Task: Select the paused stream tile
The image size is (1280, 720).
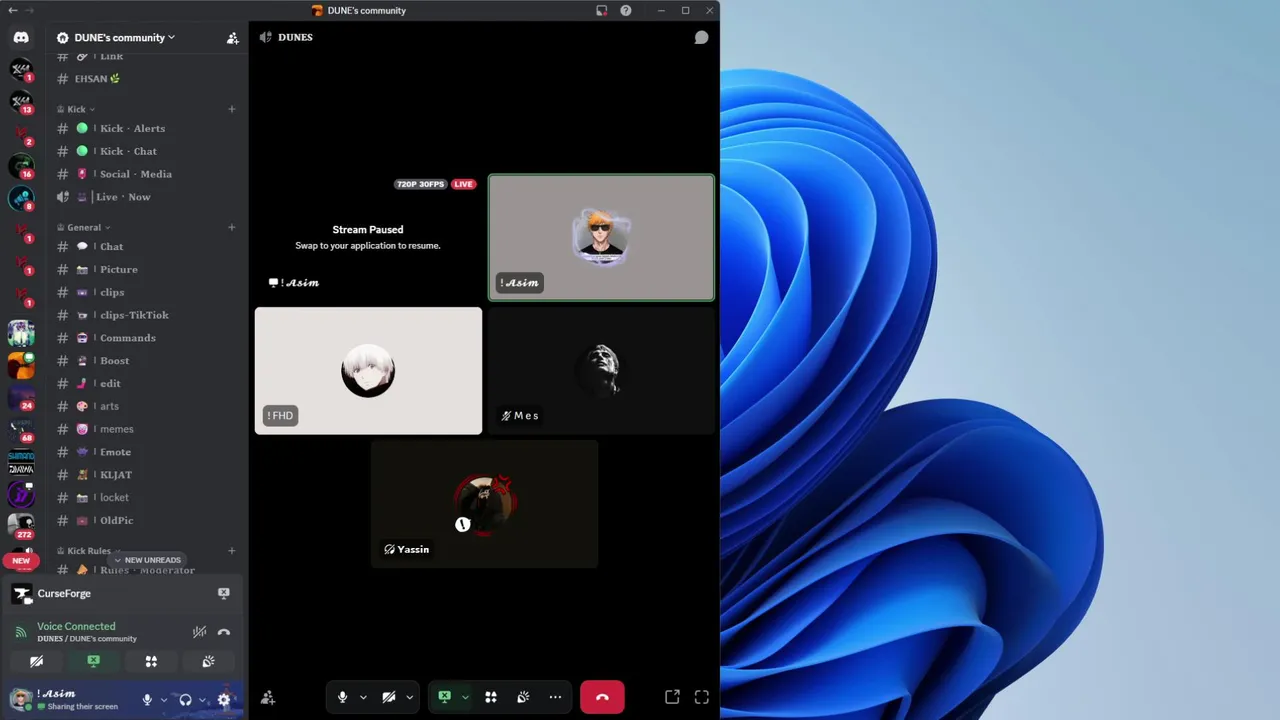Action: (x=368, y=238)
